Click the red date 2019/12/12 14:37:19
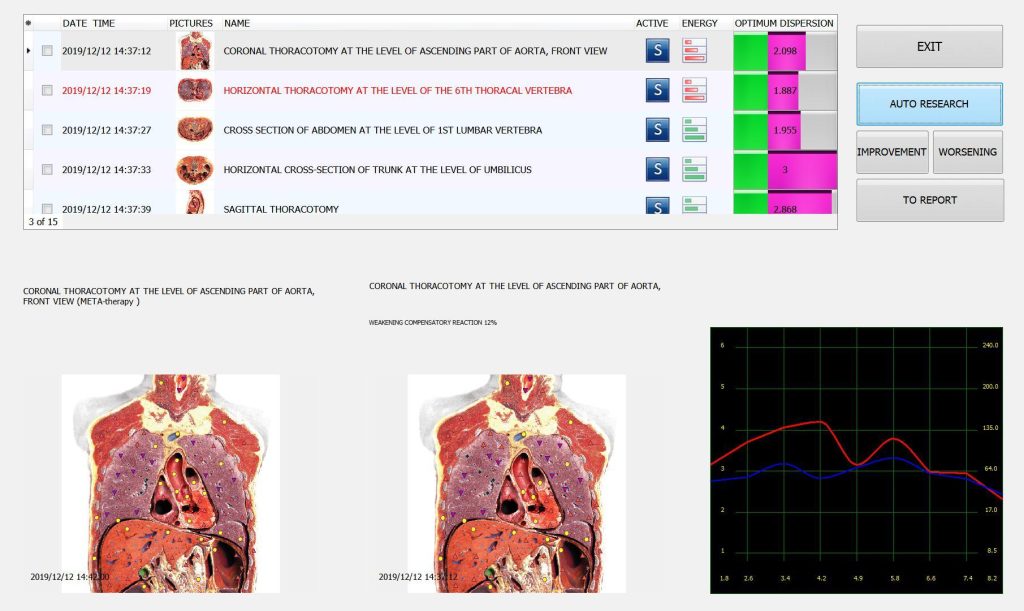 [106, 91]
